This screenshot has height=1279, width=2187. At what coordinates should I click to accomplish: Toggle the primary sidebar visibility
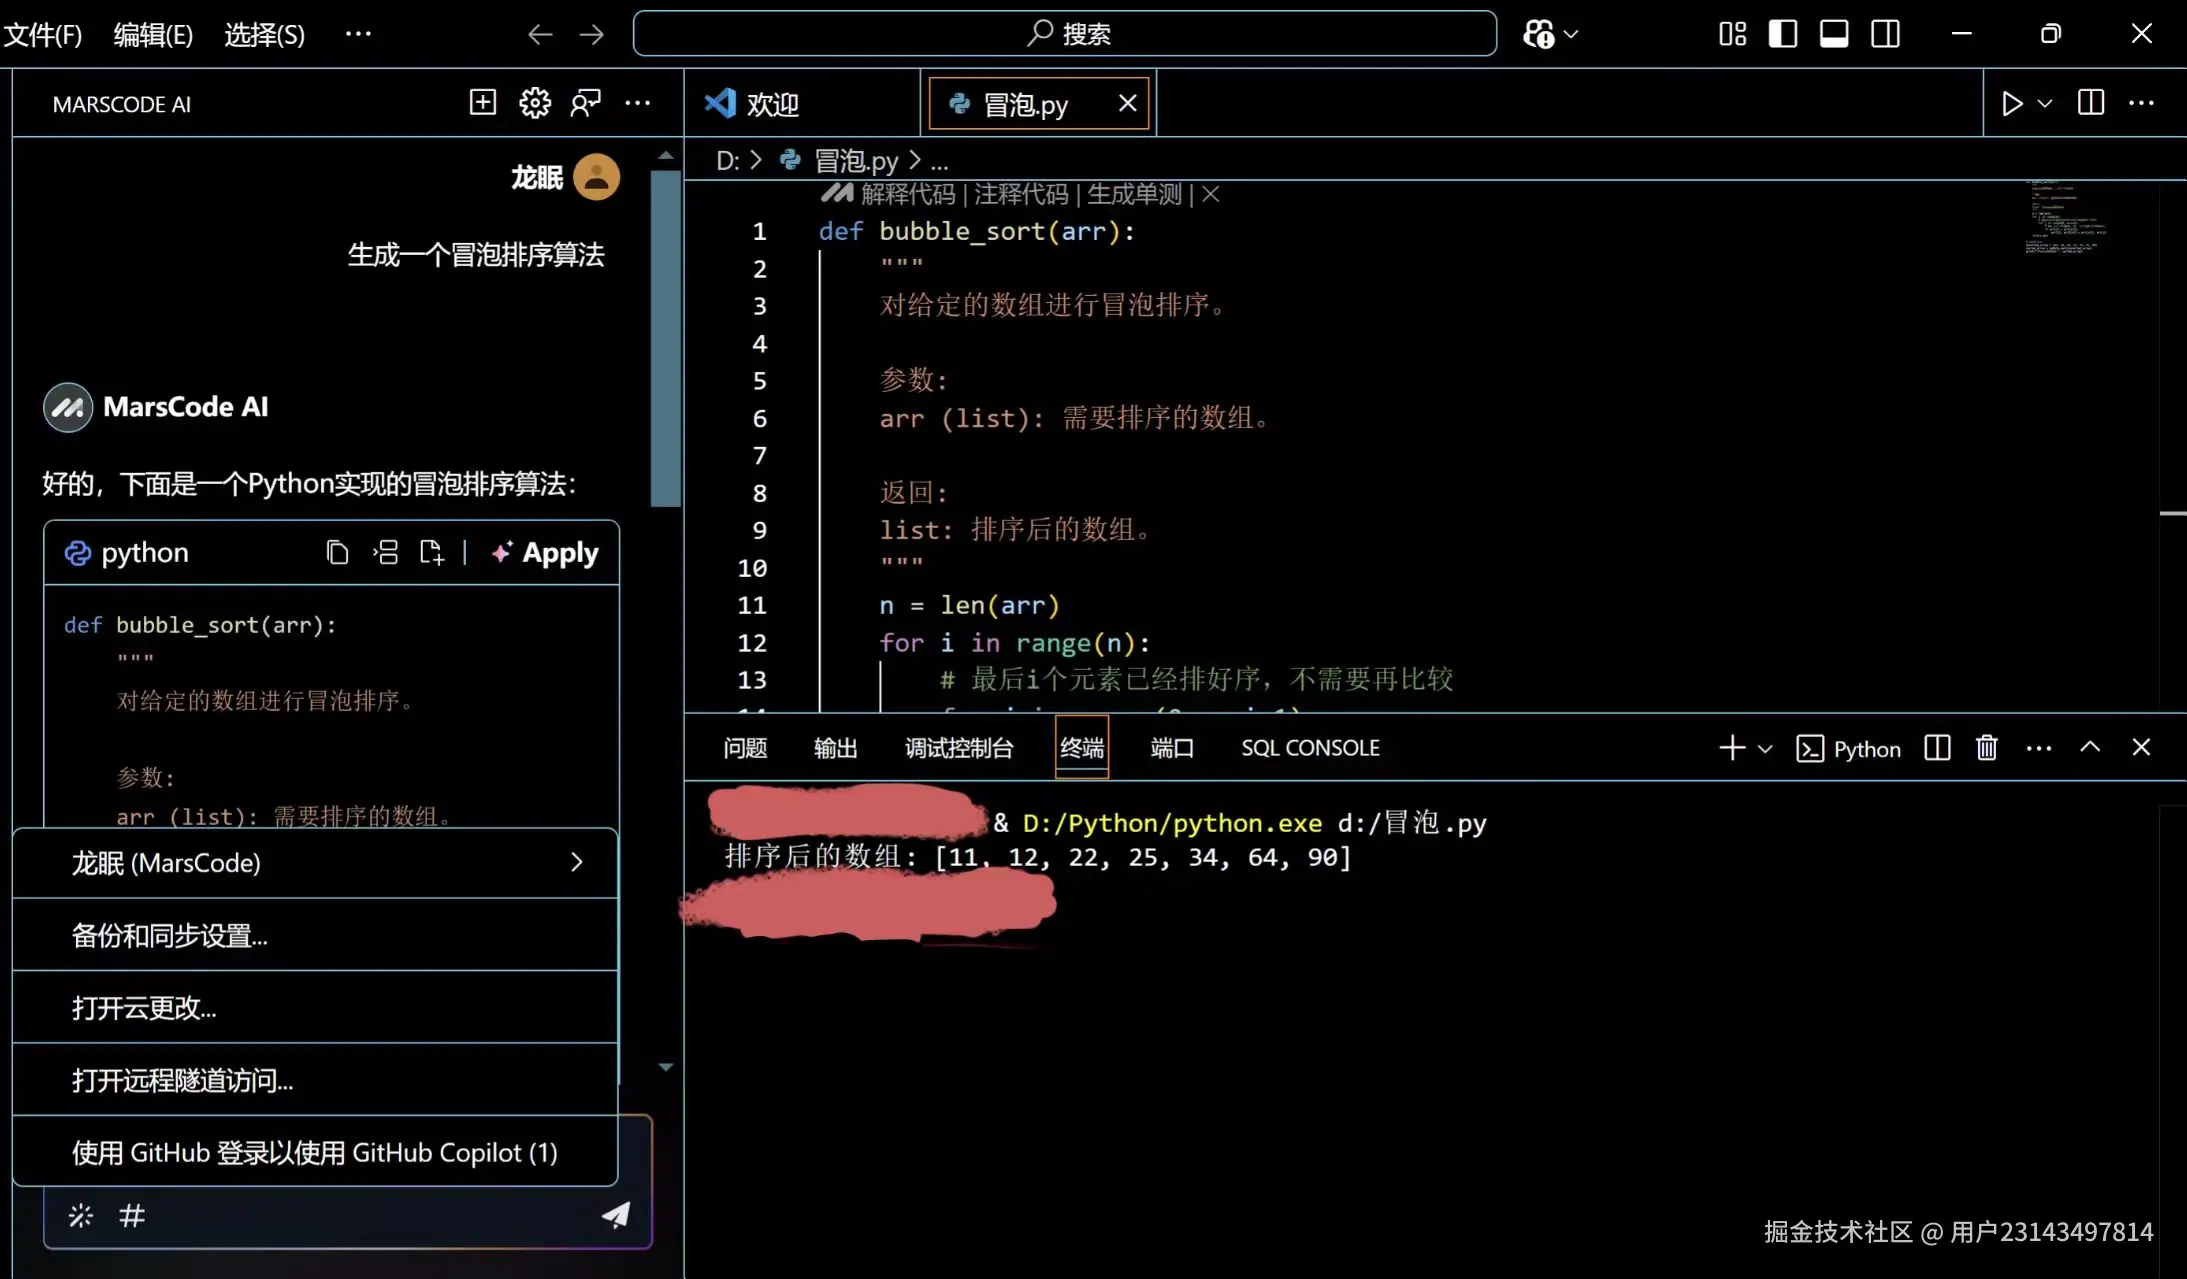pos(1783,33)
